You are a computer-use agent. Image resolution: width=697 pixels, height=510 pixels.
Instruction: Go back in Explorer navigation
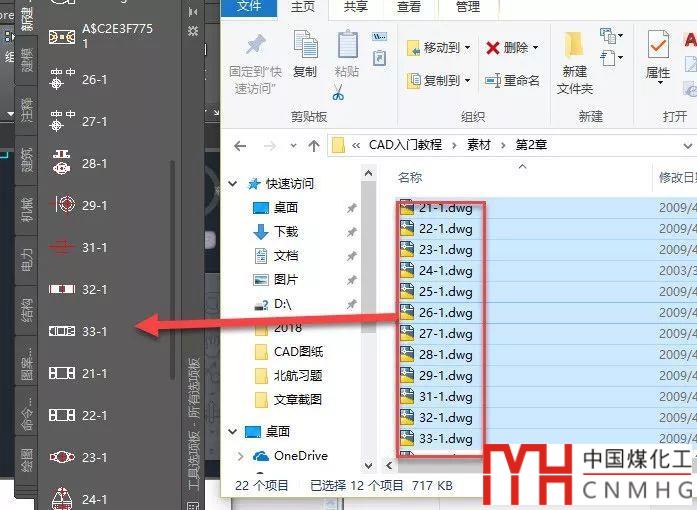click(240, 146)
